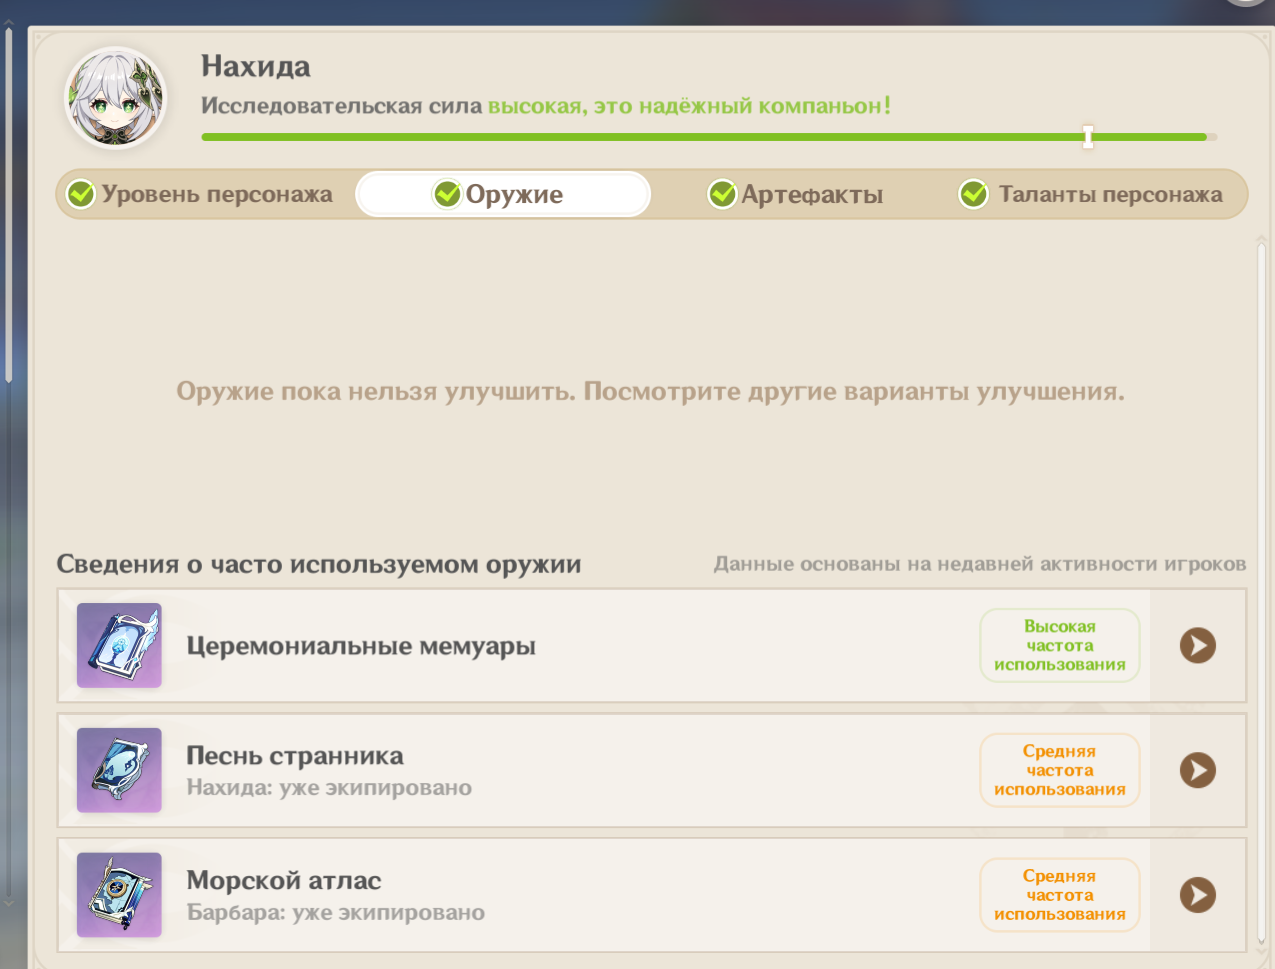Click the progress bar white marker
This screenshot has height=969, width=1275.
click(x=1088, y=137)
